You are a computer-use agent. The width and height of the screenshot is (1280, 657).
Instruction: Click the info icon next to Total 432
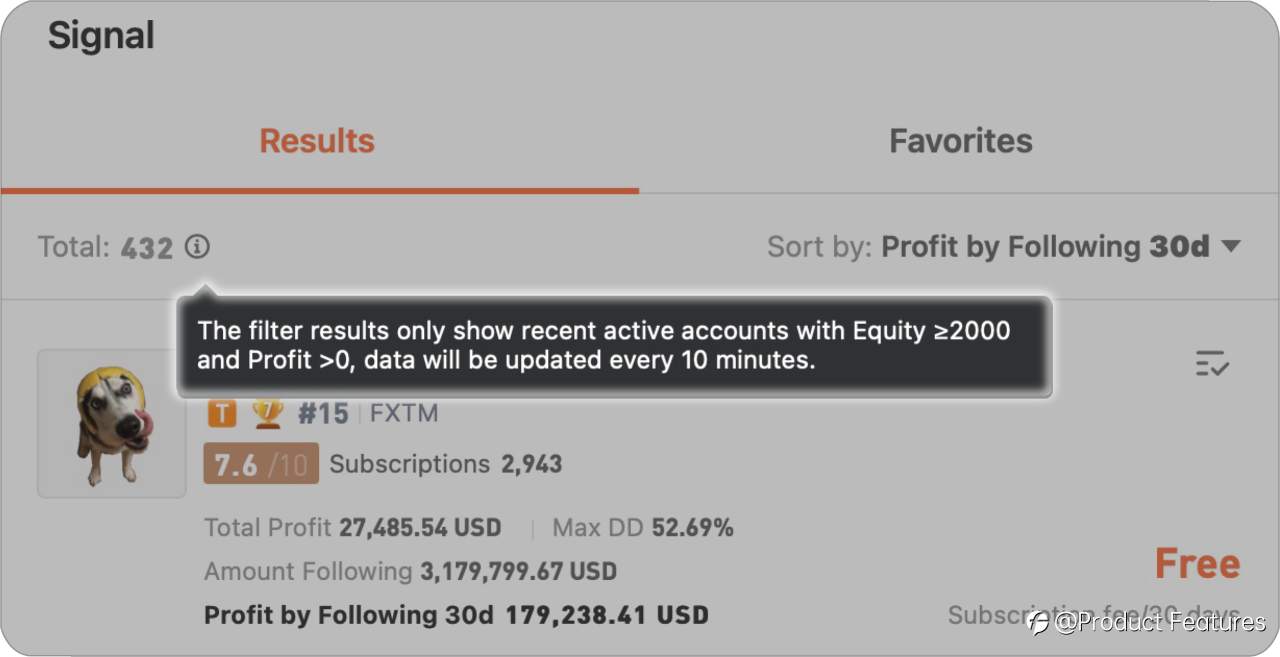[x=198, y=246]
